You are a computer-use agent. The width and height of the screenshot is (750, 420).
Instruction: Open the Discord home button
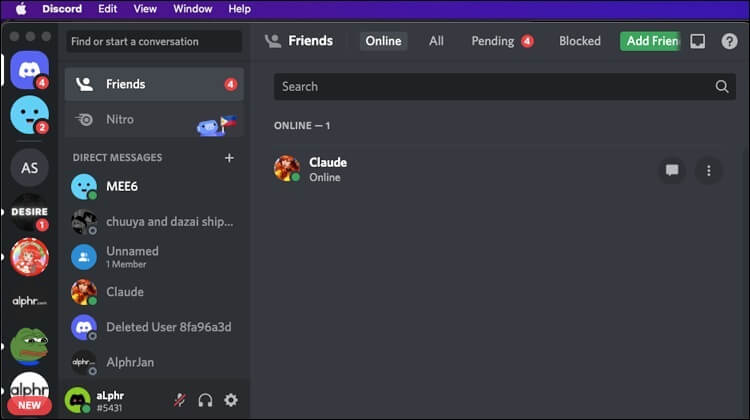pos(30,70)
